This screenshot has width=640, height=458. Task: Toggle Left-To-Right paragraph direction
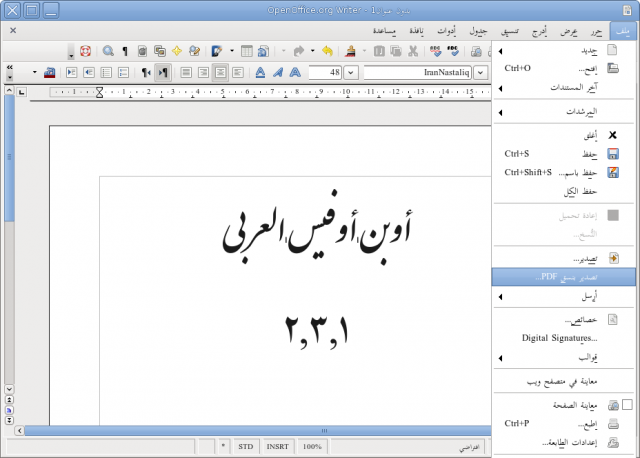163,73
